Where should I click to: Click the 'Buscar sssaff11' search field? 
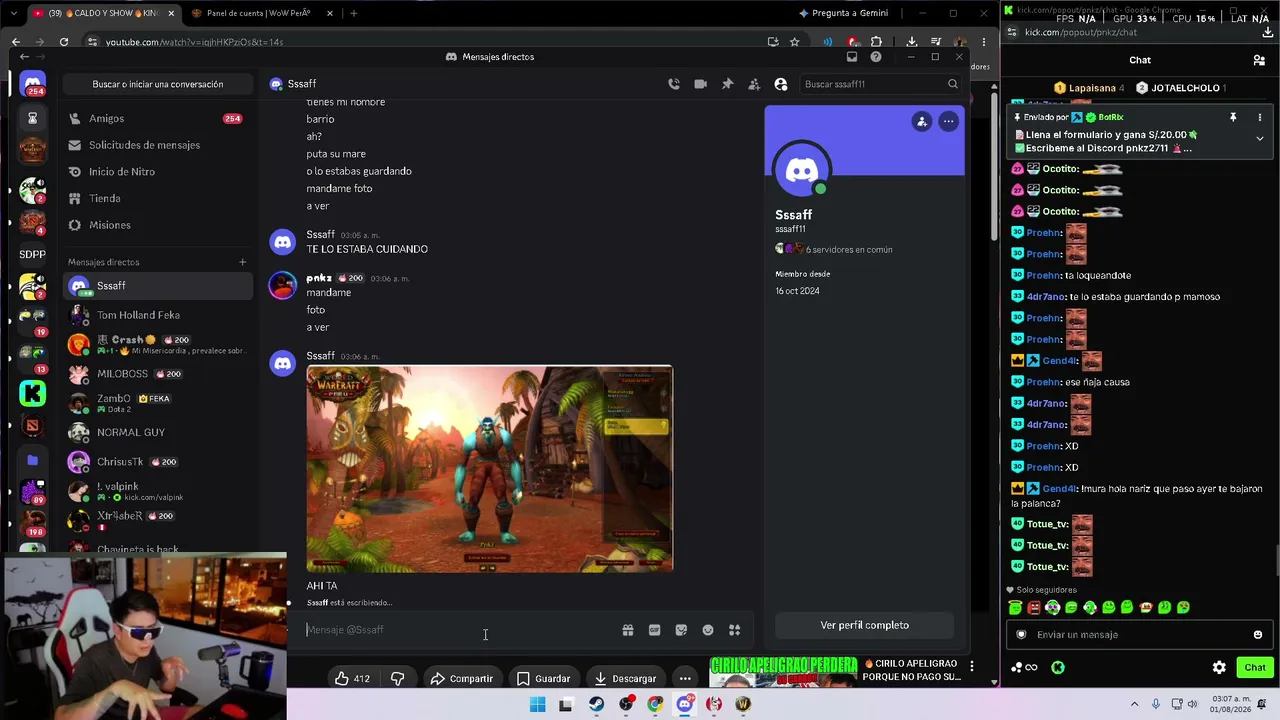click(x=881, y=84)
